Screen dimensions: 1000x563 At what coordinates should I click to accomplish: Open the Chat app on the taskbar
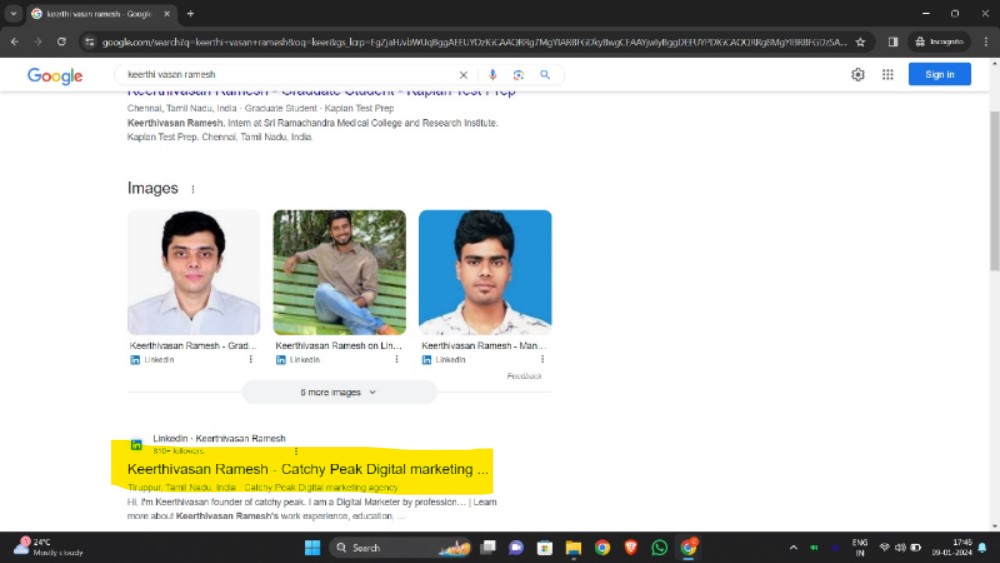pyautogui.click(x=516, y=548)
